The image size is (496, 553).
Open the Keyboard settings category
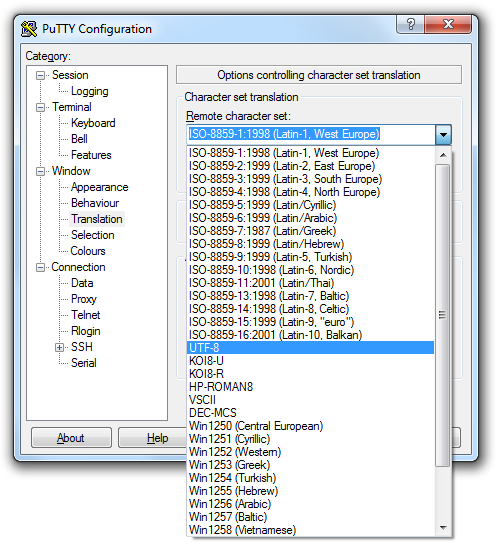click(x=93, y=123)
